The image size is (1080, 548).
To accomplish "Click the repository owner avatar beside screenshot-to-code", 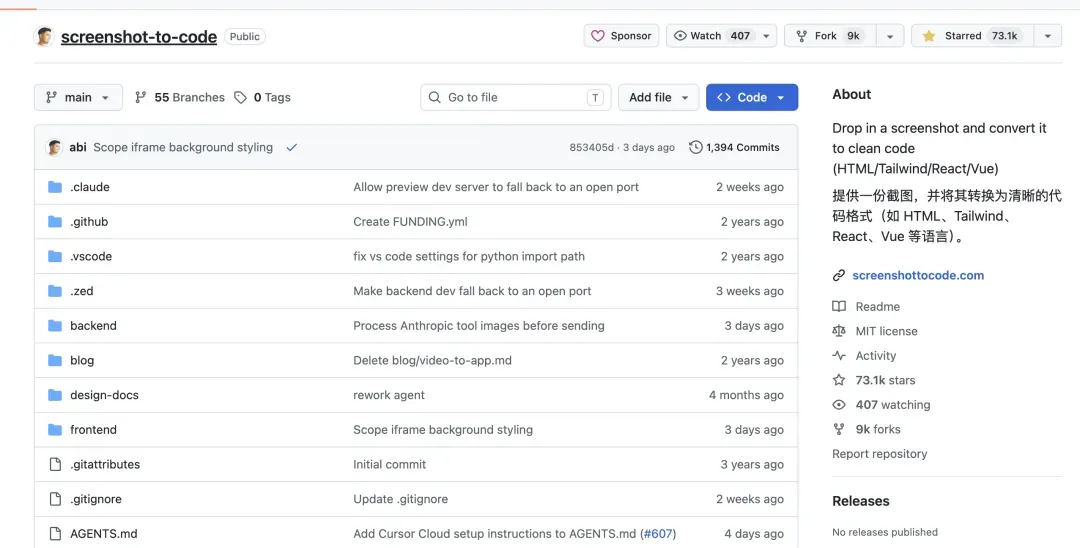I will 44,36.
